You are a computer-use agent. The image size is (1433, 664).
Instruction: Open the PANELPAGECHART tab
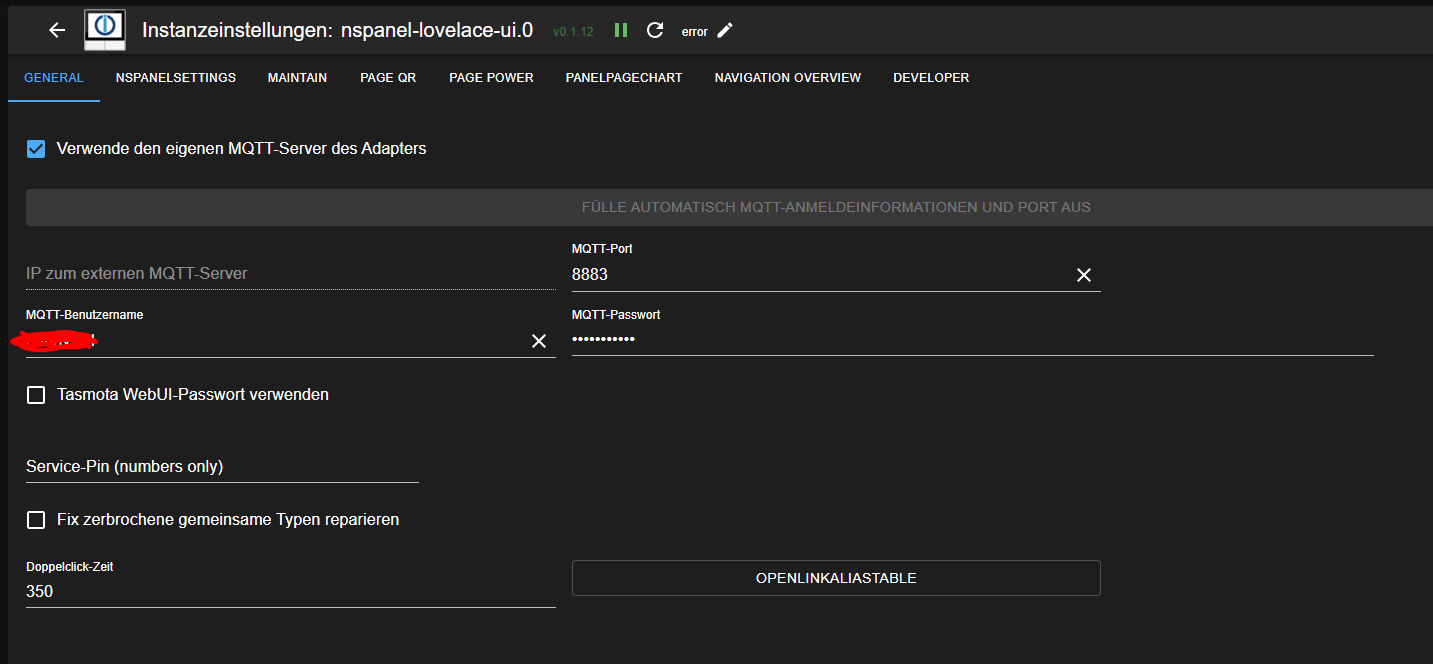pyautogui.click(x=623, y=78)
